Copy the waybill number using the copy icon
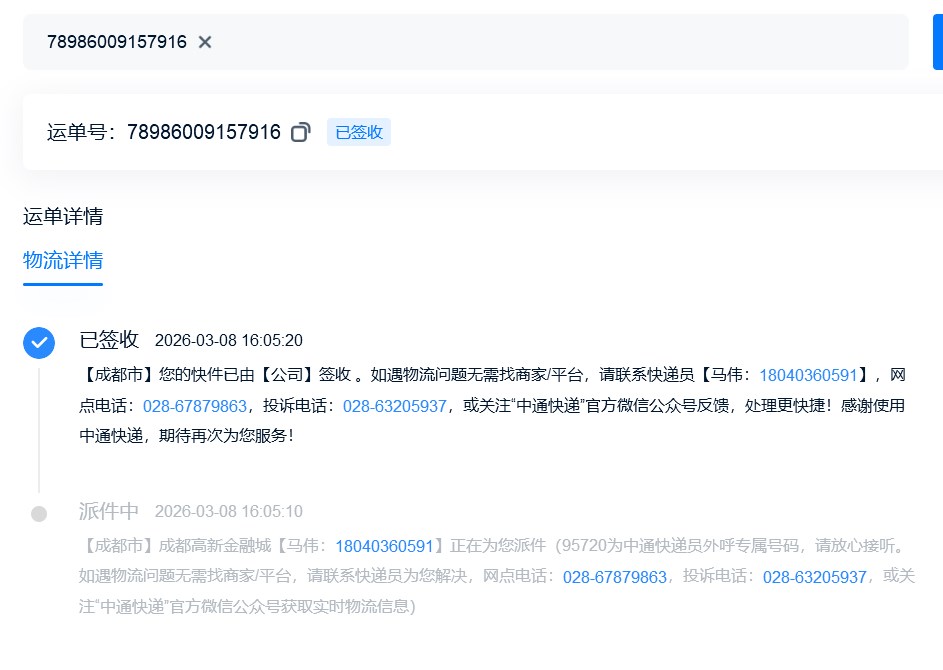Image resolution: width=943 pixels, height=670 pixels. tap(300, 132)
